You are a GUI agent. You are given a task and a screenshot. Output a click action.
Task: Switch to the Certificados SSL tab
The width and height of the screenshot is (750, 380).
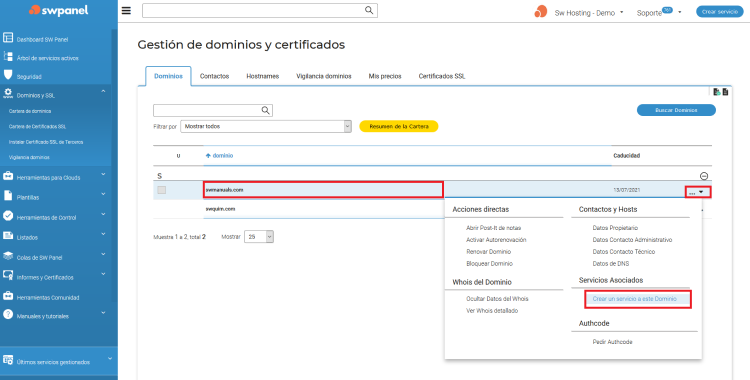441,76
